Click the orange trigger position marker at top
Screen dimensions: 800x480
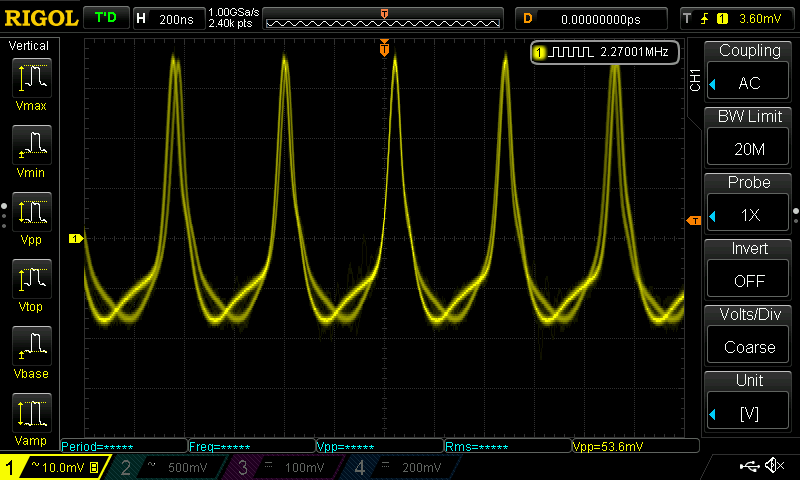pyautogui.click(x=384, y=48)
